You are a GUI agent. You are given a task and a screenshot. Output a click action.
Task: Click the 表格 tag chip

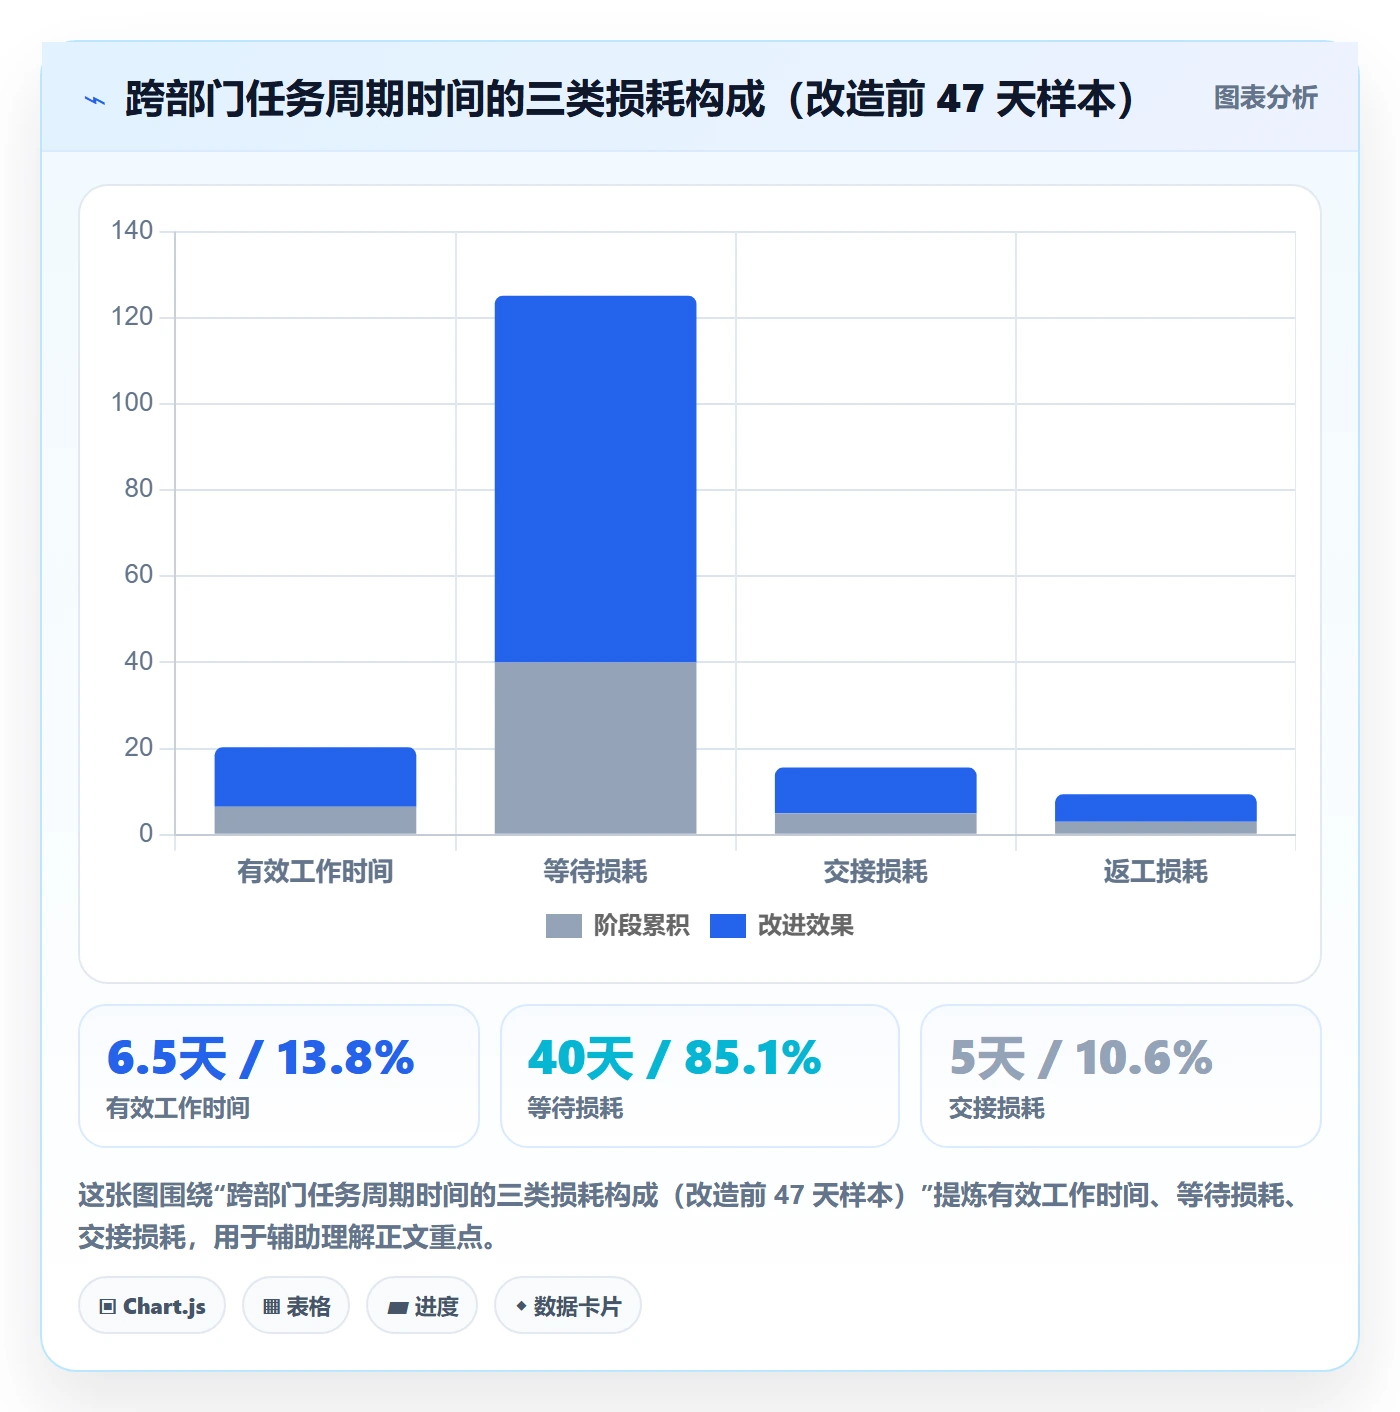(296, 1305)
